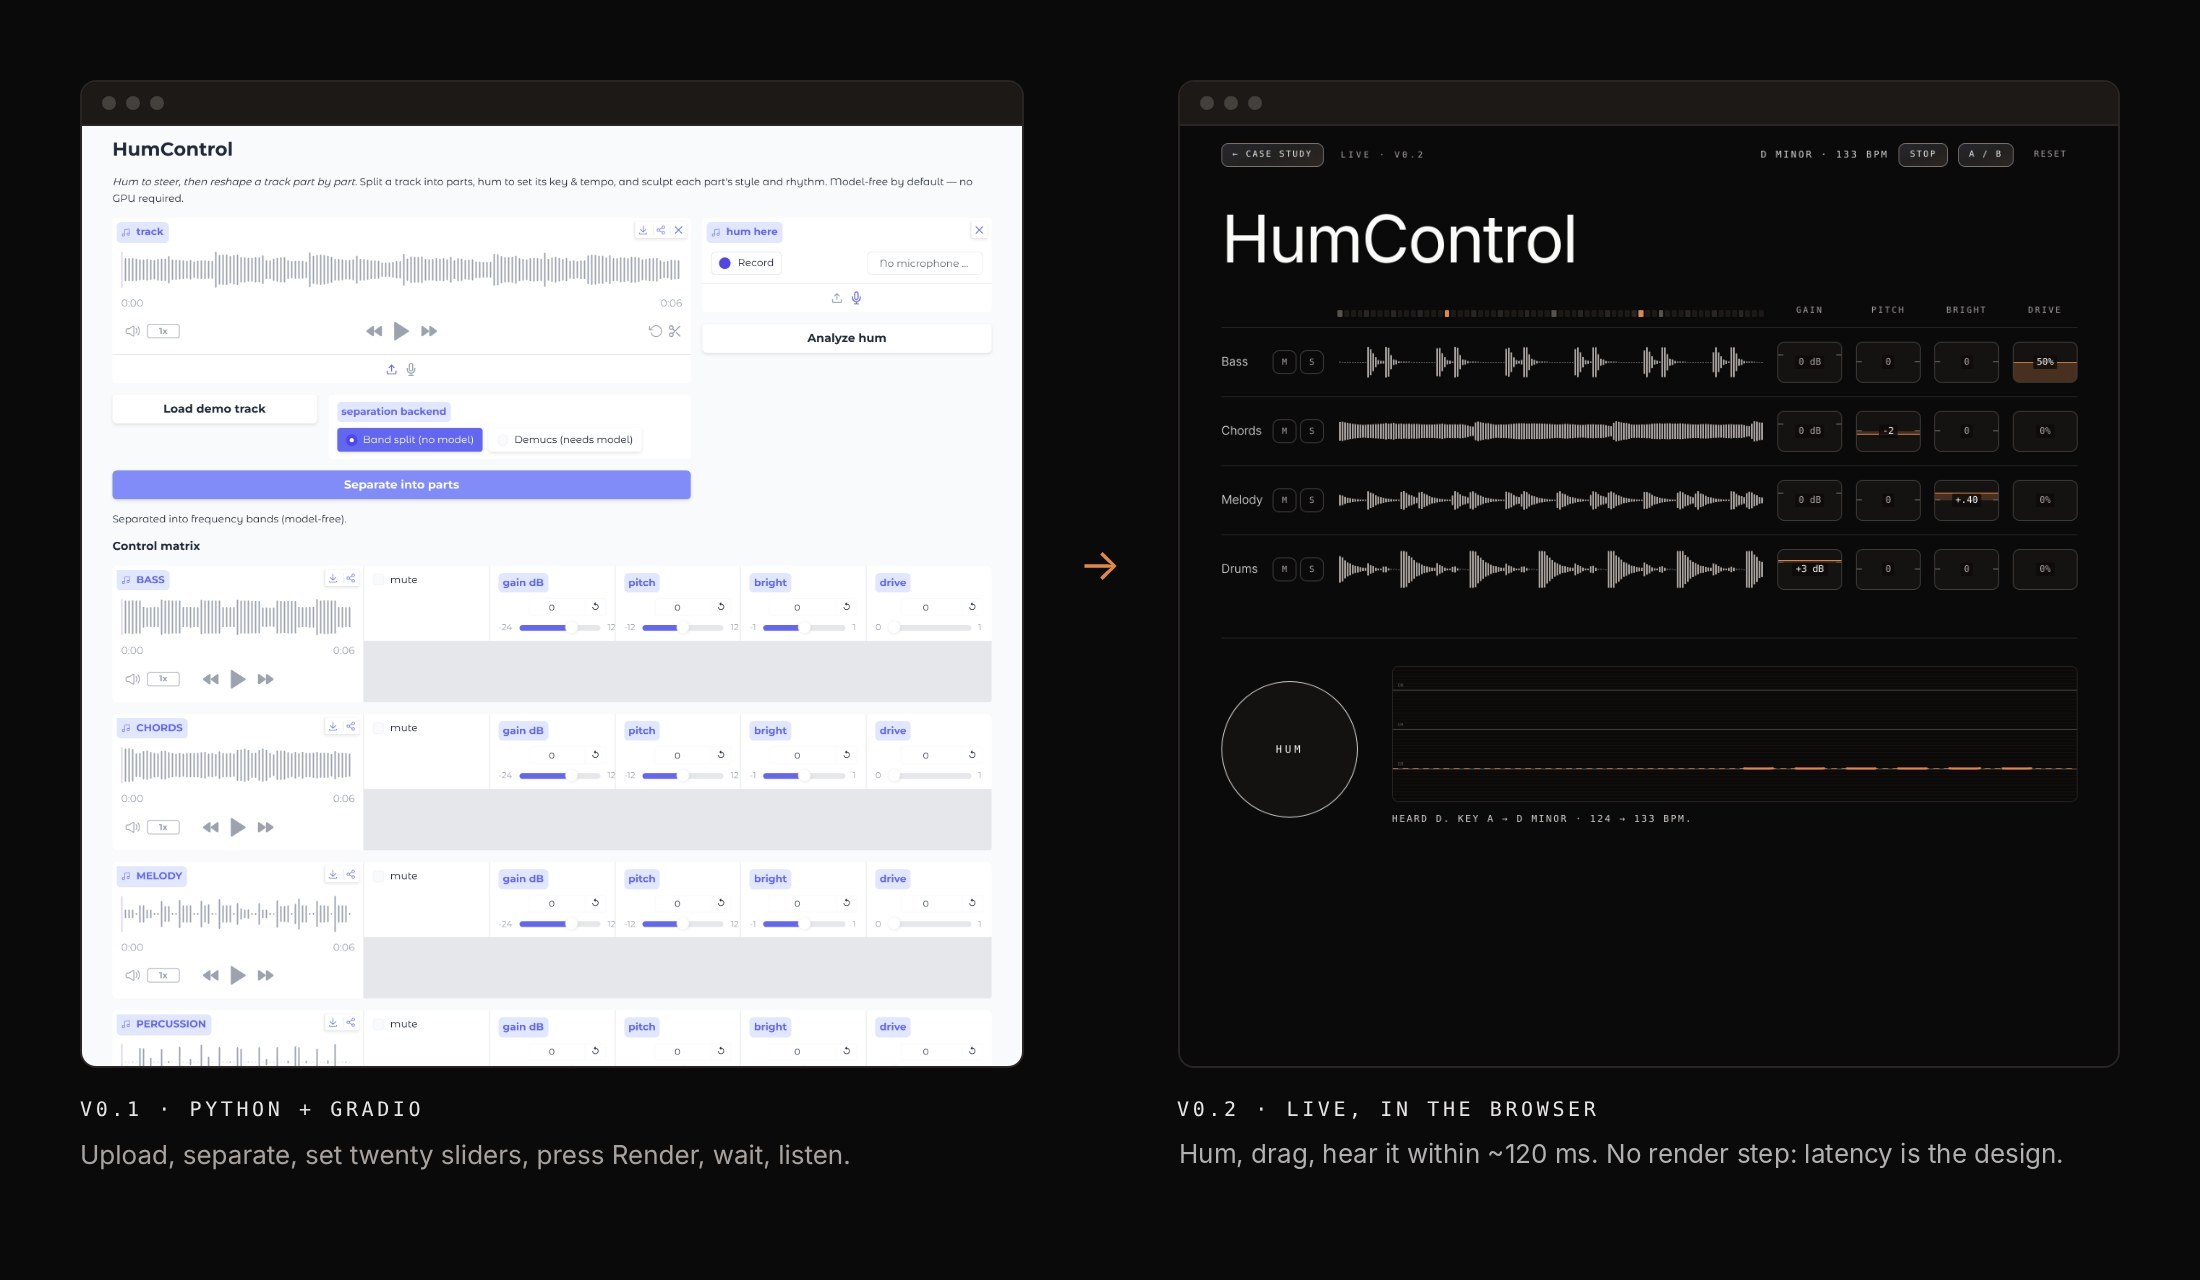2200x1280 pixels.
Task: Download the BASS stem
Action: [x=333, y=578]
